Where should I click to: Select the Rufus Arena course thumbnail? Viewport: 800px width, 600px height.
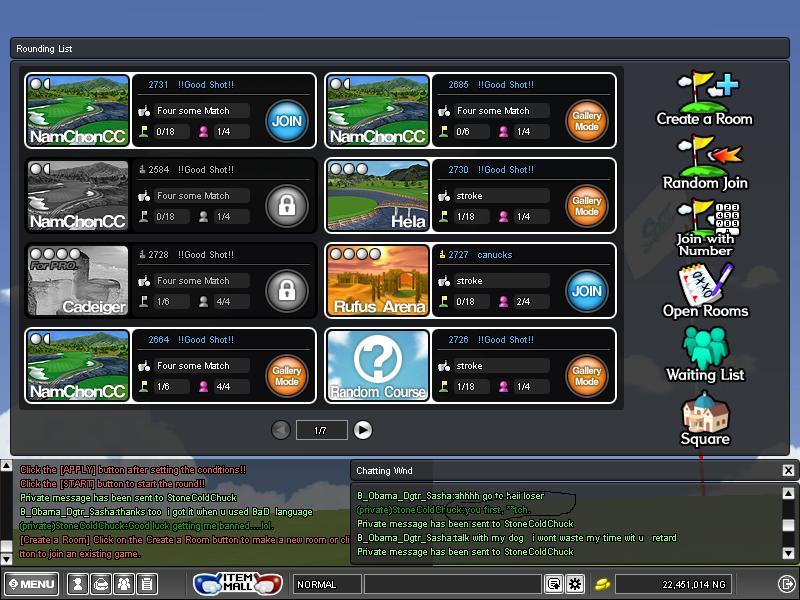(x=378, y=280)
